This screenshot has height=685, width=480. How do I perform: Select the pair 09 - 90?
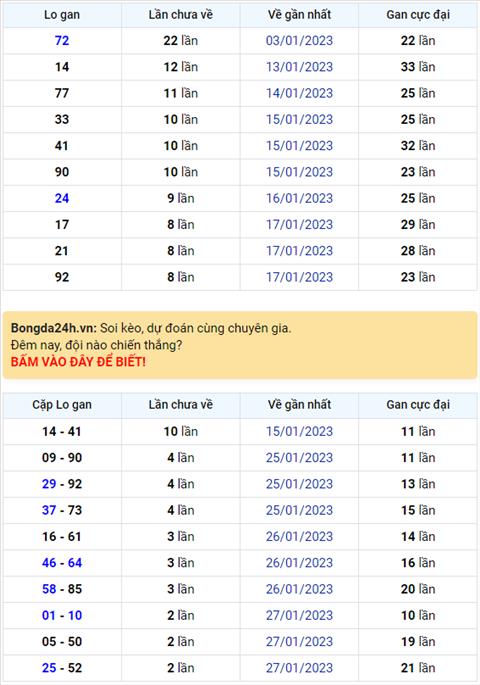pos(62,458)
